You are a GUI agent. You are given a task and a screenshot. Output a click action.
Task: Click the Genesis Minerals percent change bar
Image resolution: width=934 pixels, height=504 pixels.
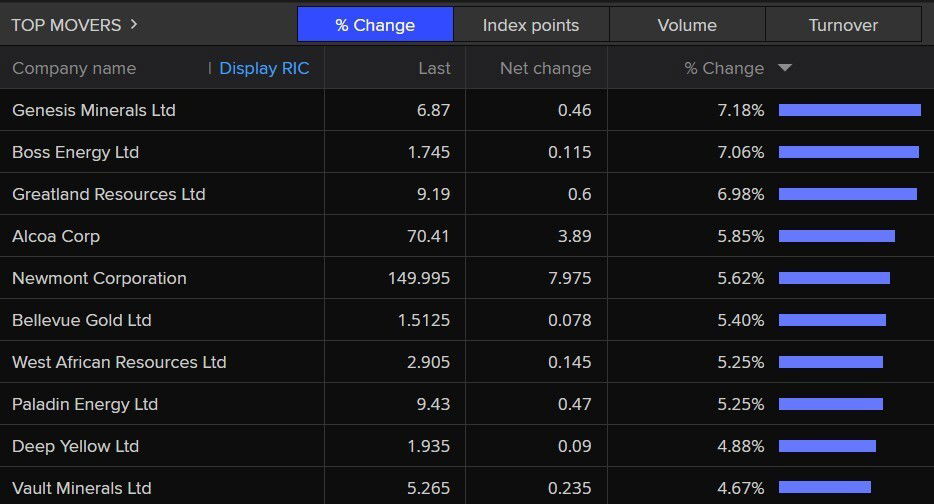[849, 110]
